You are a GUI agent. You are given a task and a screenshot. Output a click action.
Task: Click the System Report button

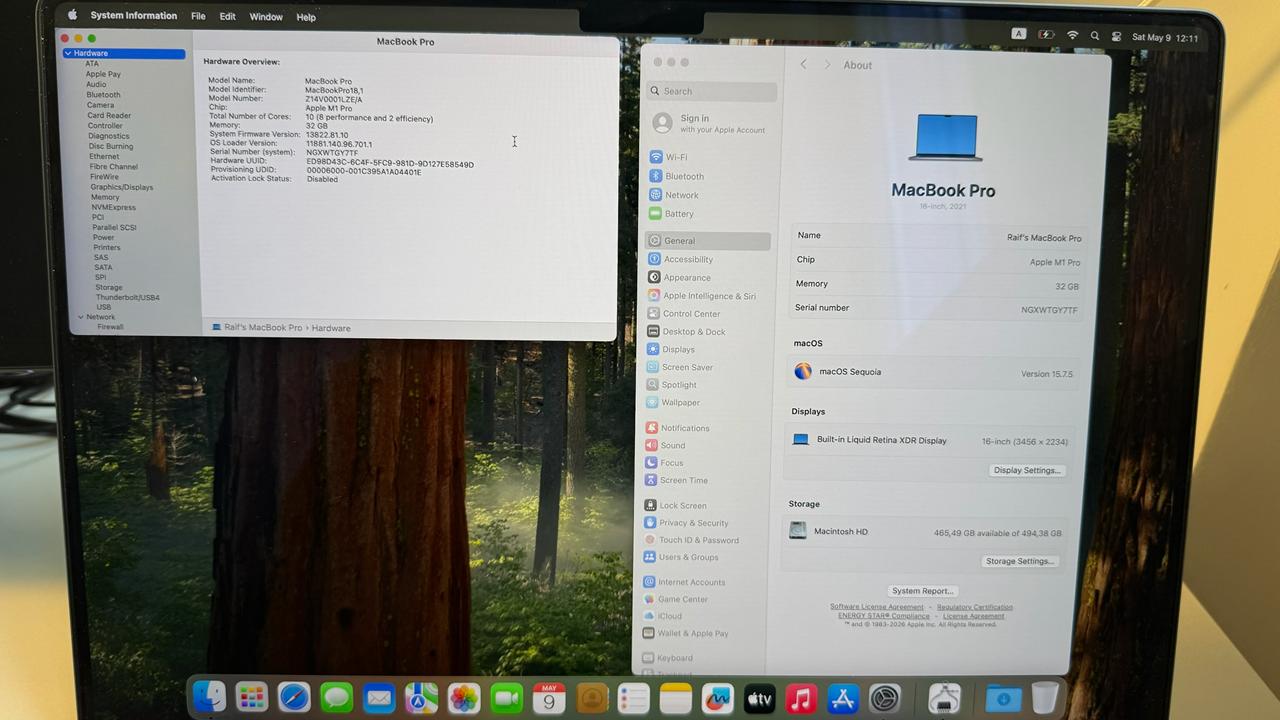922,591
